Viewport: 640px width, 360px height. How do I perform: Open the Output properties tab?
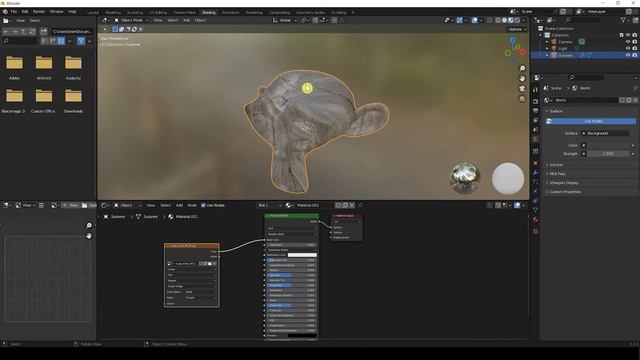pos(536,111)
